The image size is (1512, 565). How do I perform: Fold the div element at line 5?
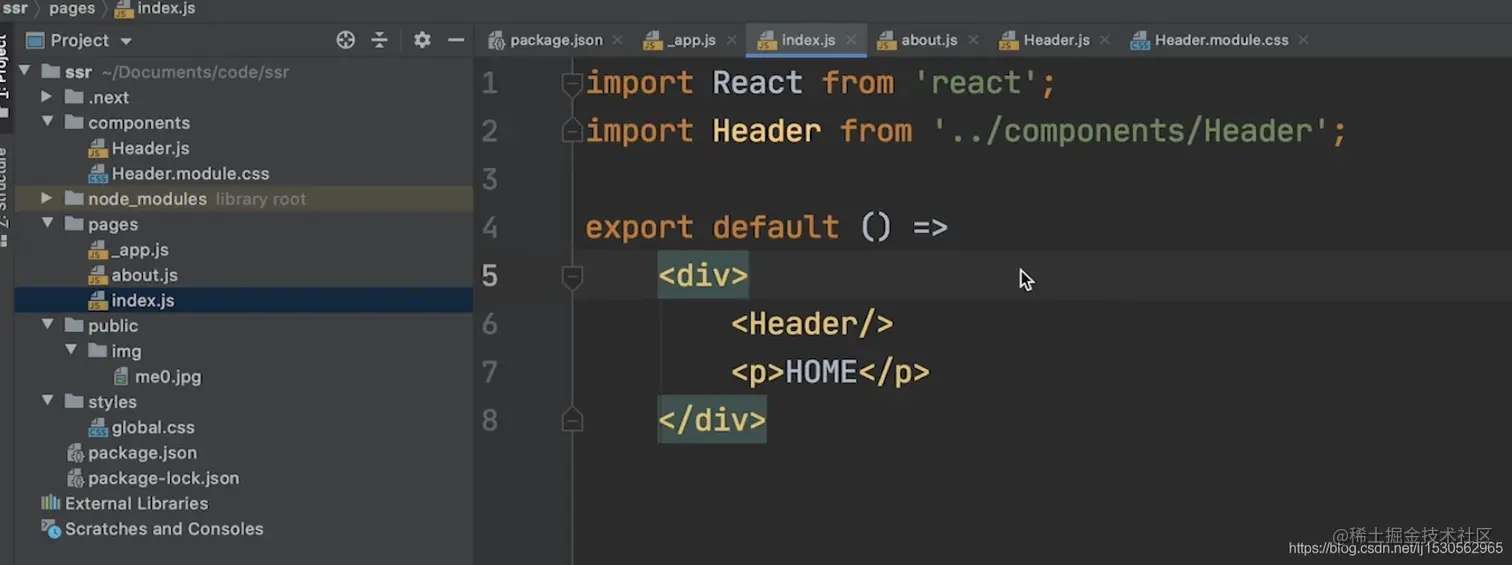coord(572,276)
